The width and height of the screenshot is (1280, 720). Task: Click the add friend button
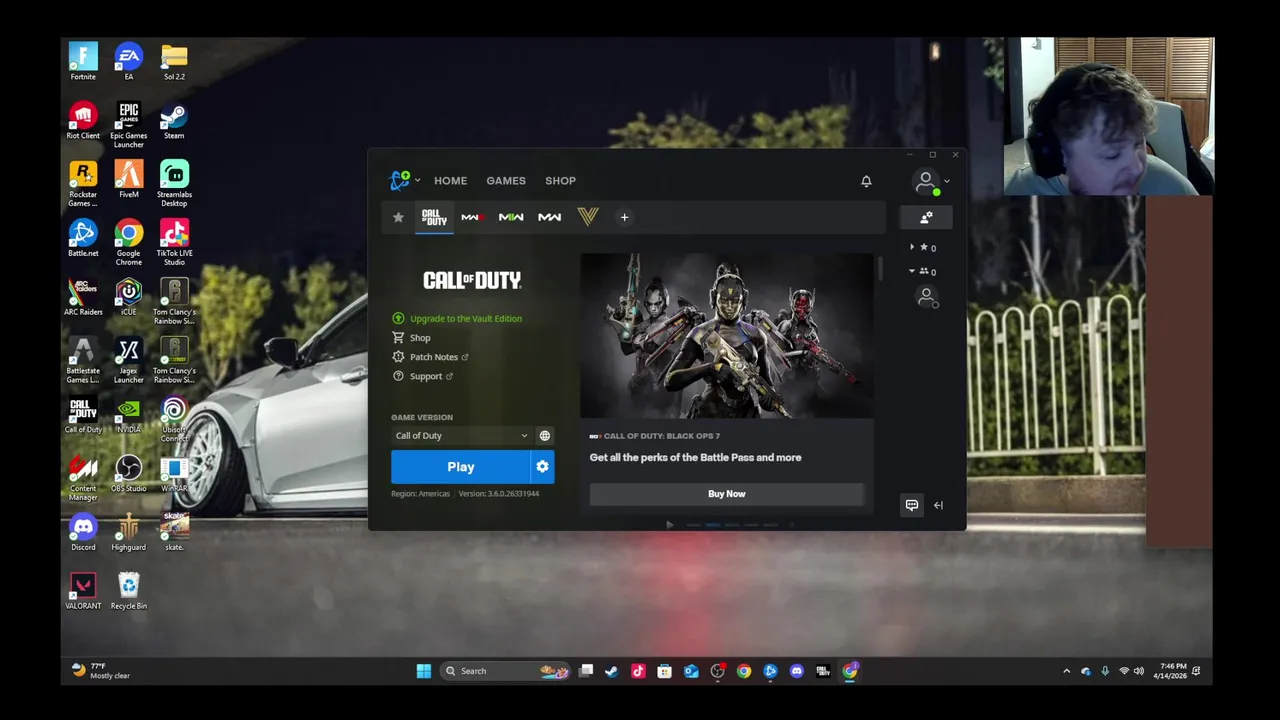point(926,217)
